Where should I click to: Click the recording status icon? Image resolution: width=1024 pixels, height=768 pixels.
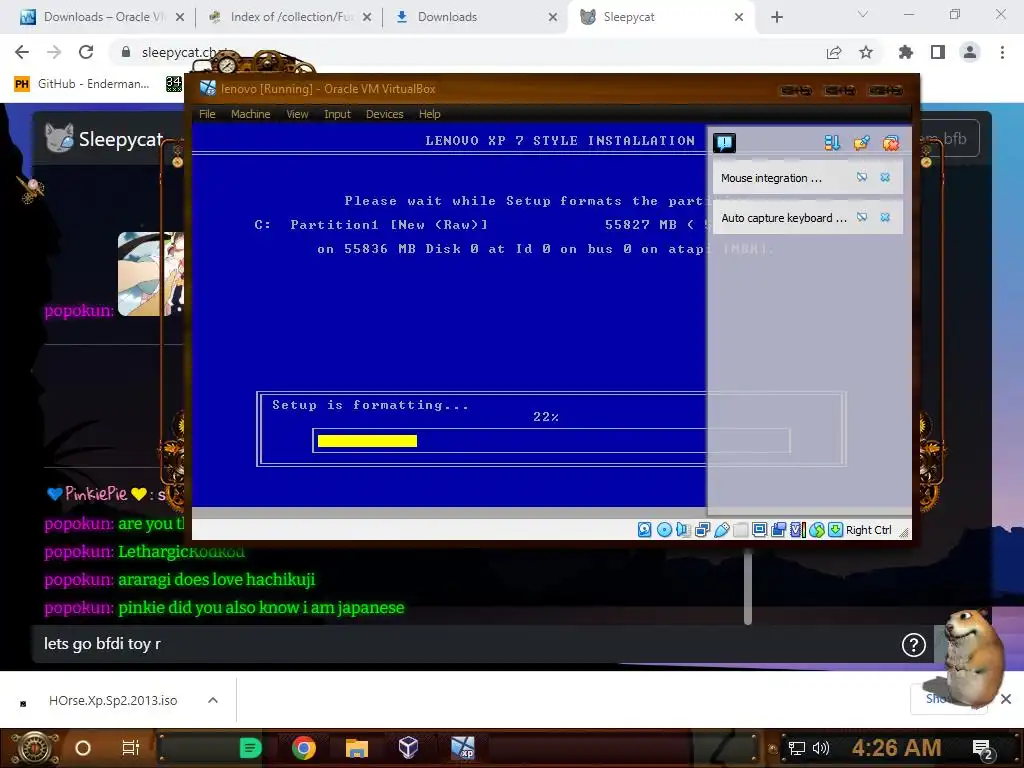[778, 530]
